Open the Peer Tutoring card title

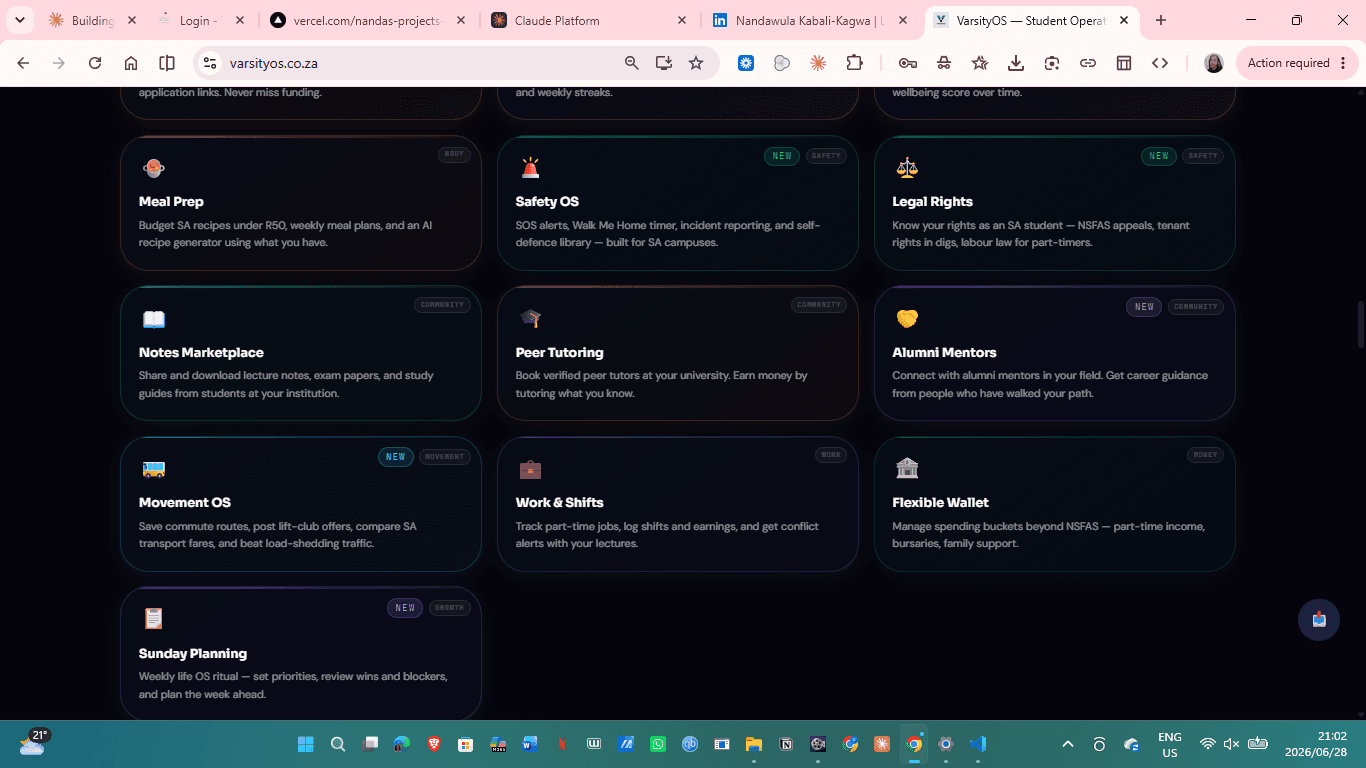point(559,353)
